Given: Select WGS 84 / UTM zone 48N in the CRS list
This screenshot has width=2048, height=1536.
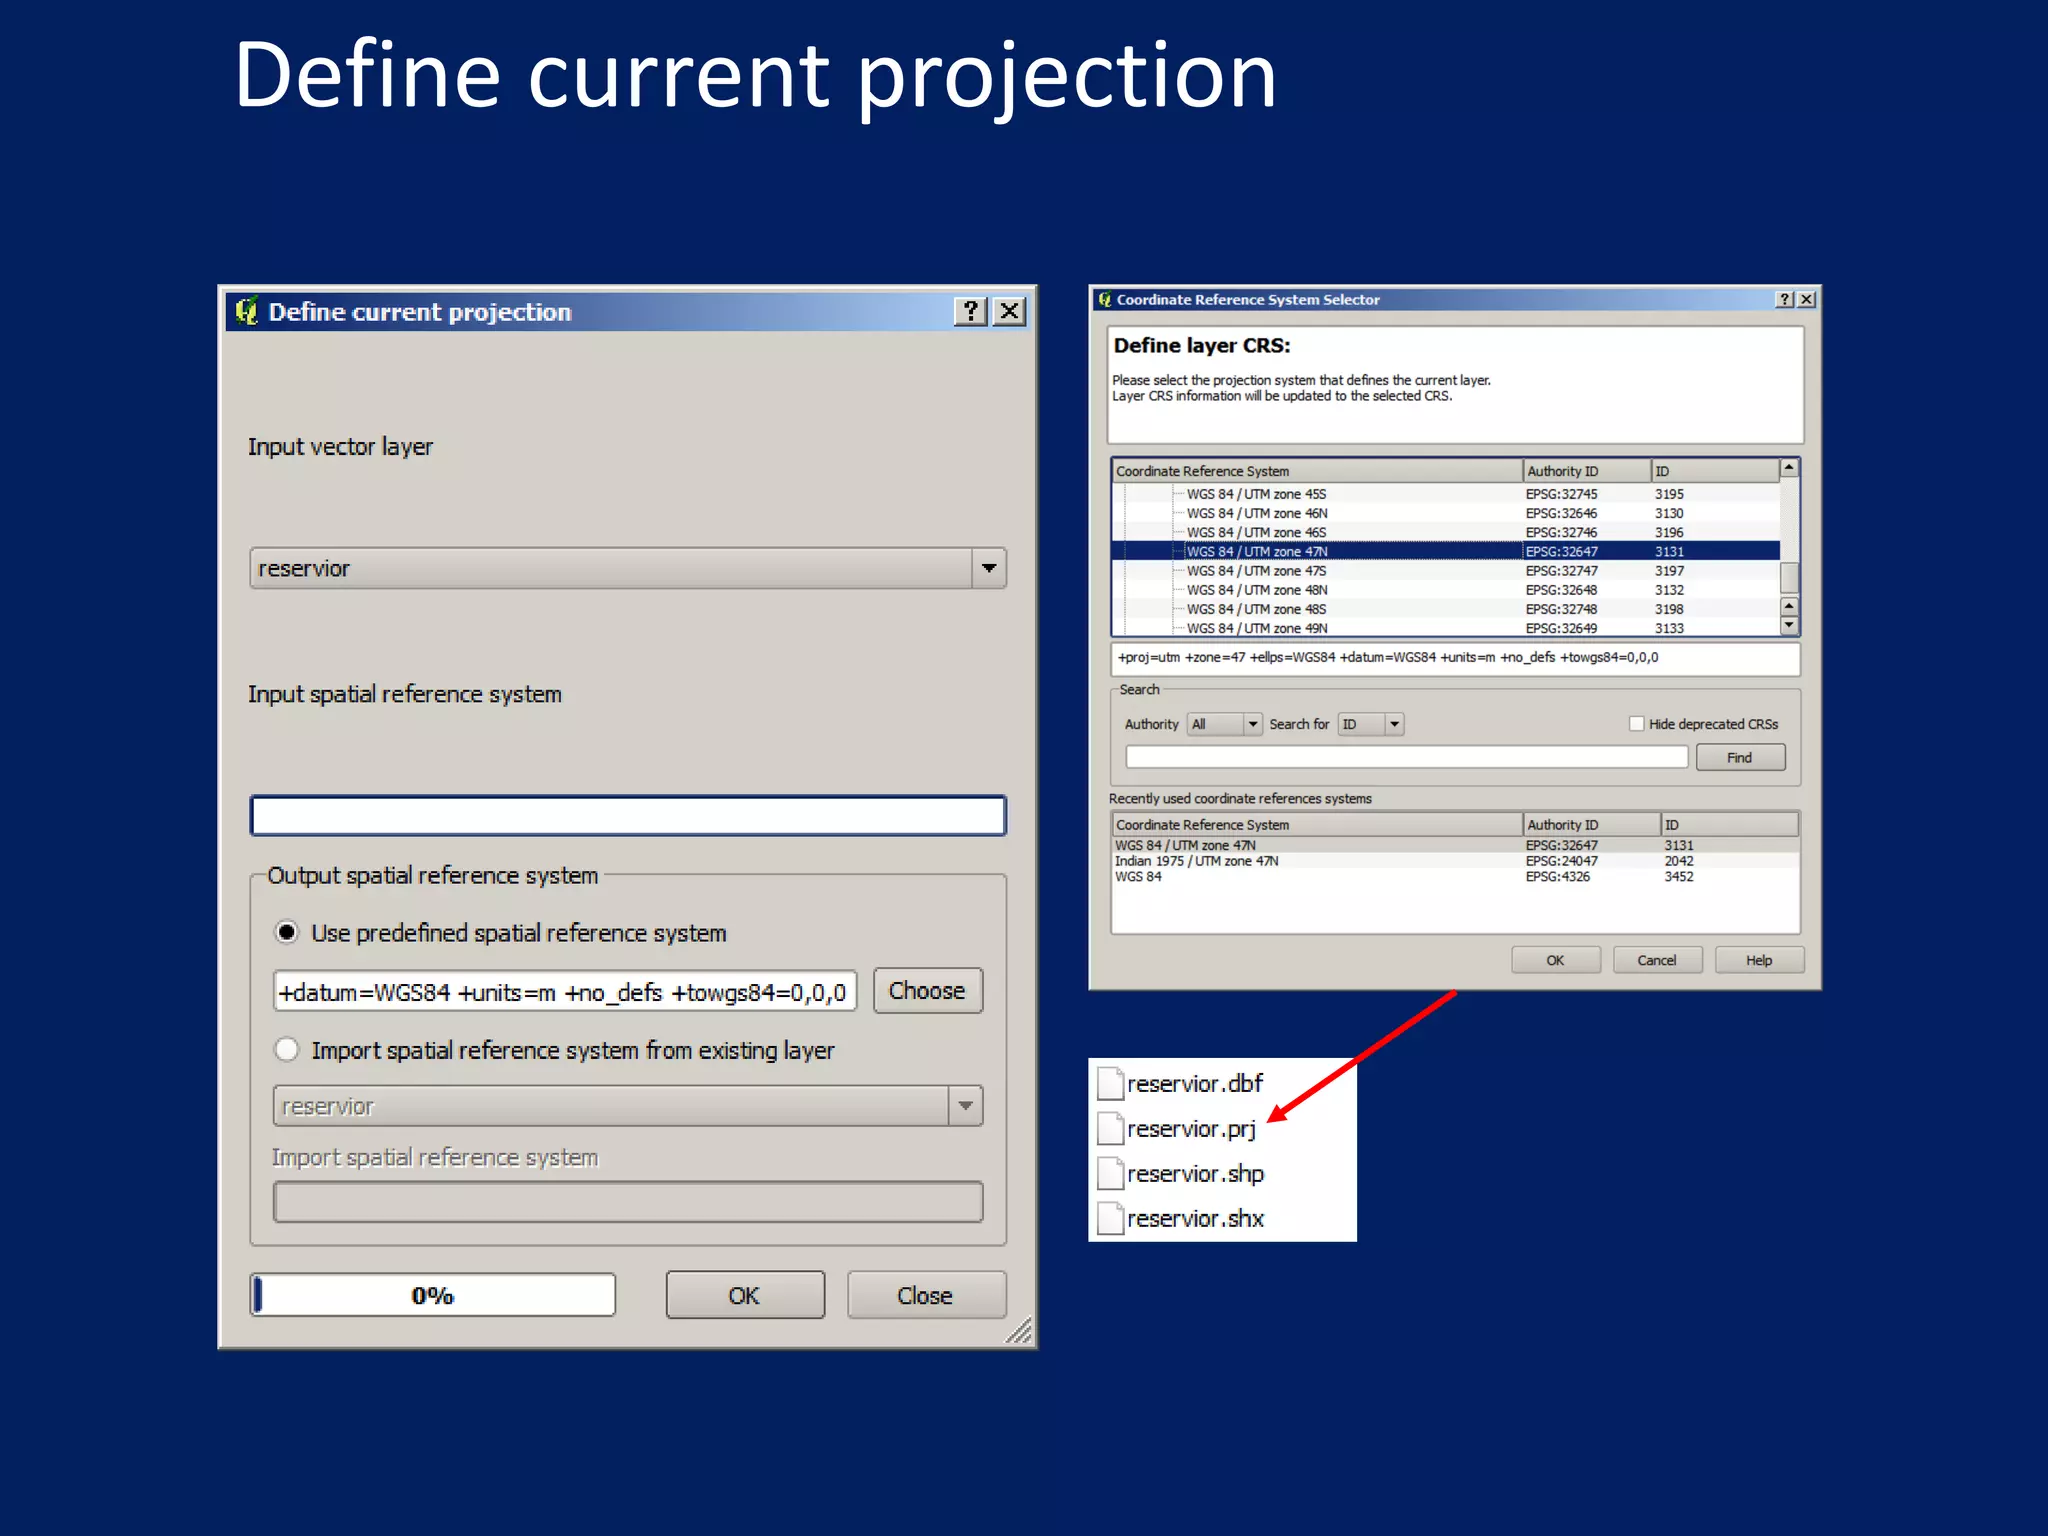Looking at the screenshot, I should coord(1257,590).
